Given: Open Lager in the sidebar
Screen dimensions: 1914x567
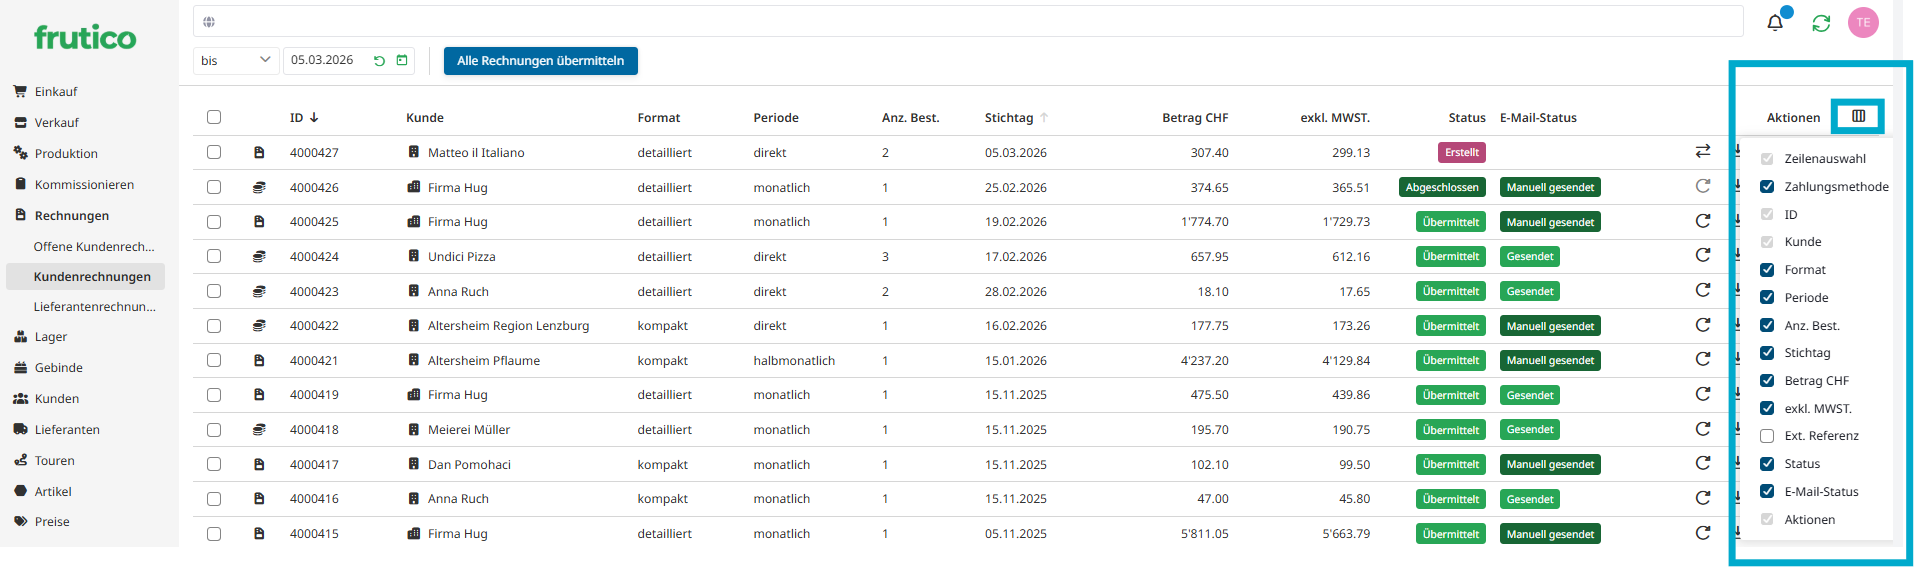Looking at the screenshot, I should click(x=51, y=337).
